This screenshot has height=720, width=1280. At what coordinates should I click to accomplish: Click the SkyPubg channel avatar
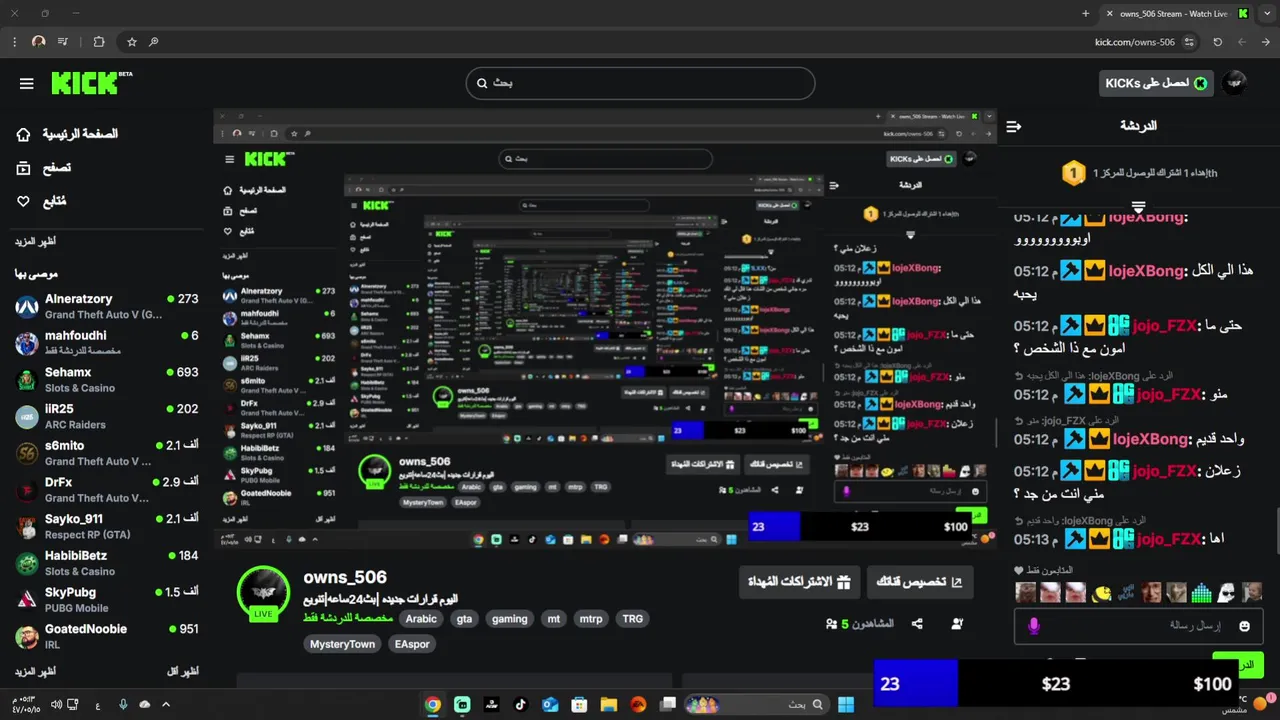coord(27,600)
